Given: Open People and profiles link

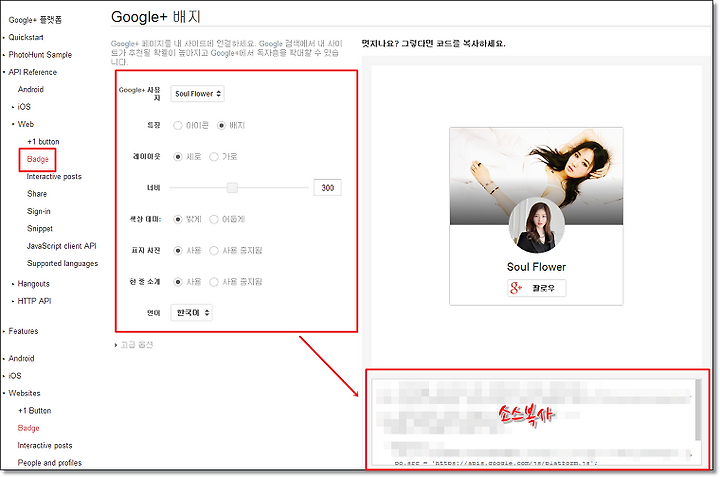Looking at the screenshot, I should [50, 463].
